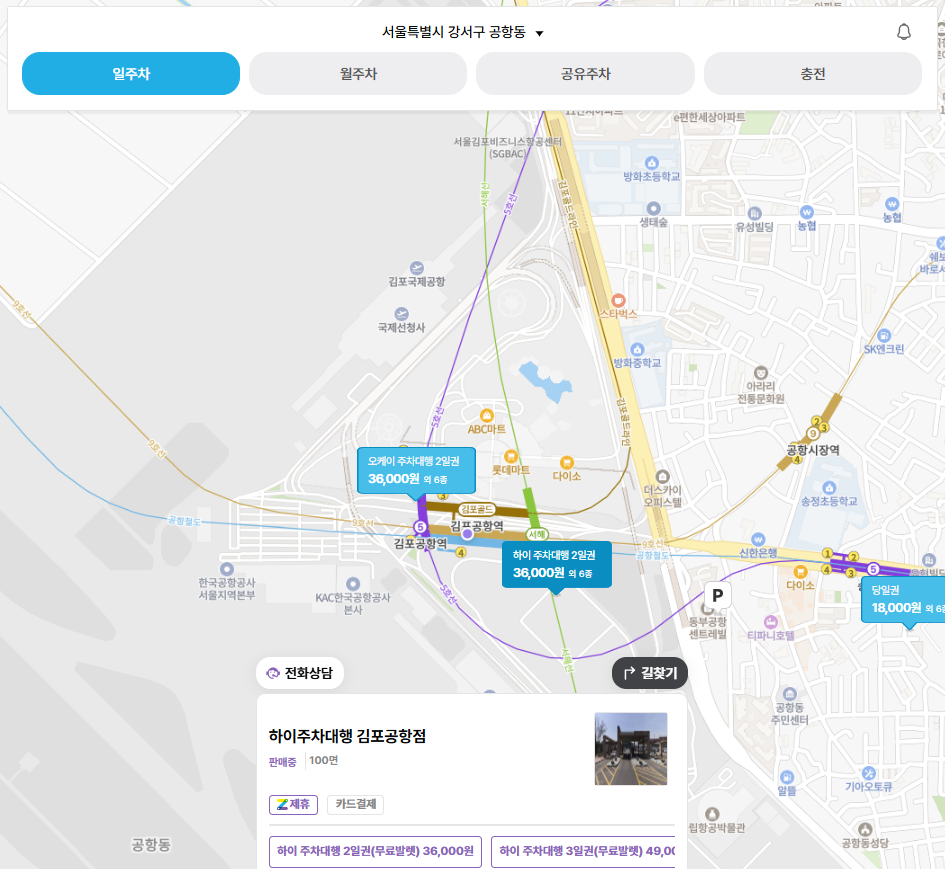Viewport: 945px width, 869px height.
Task: Click the 김포골드 line badge
Action: coord(477,509)
